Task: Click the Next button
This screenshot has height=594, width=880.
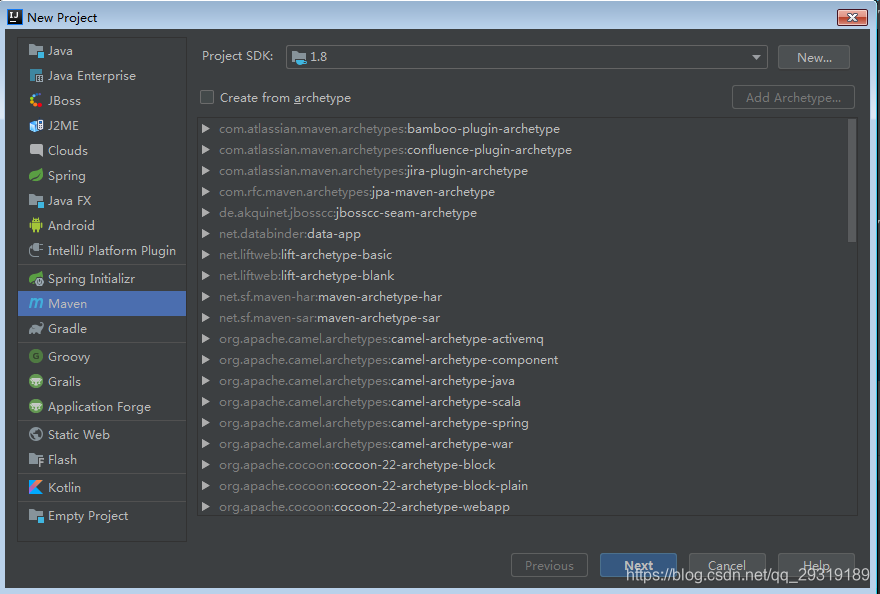Action: click(x=638, y=565)
